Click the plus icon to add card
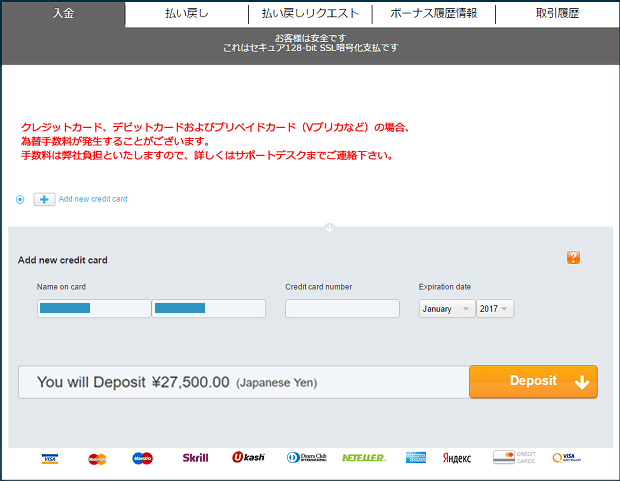 point(44,199)
